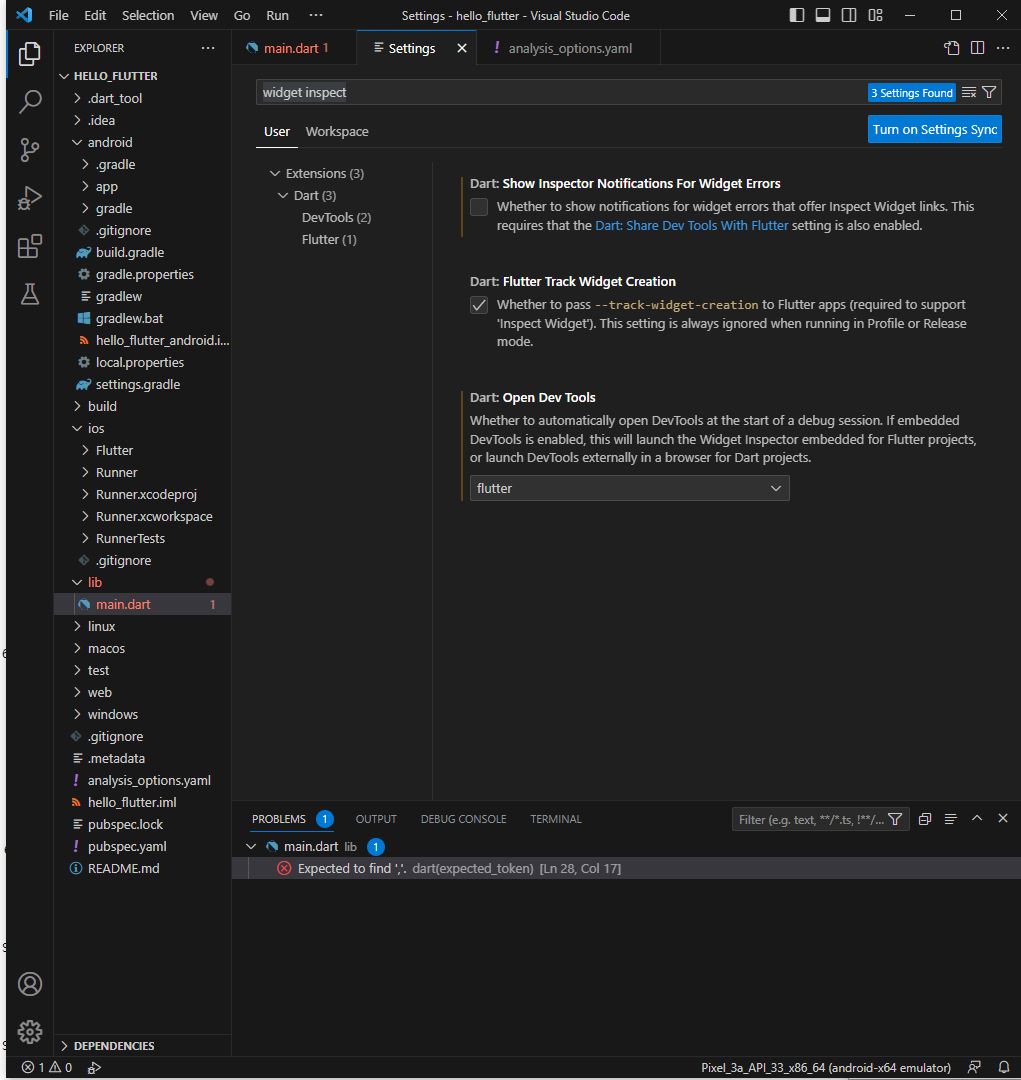Open the Manage gear icon

[30, 1032]
